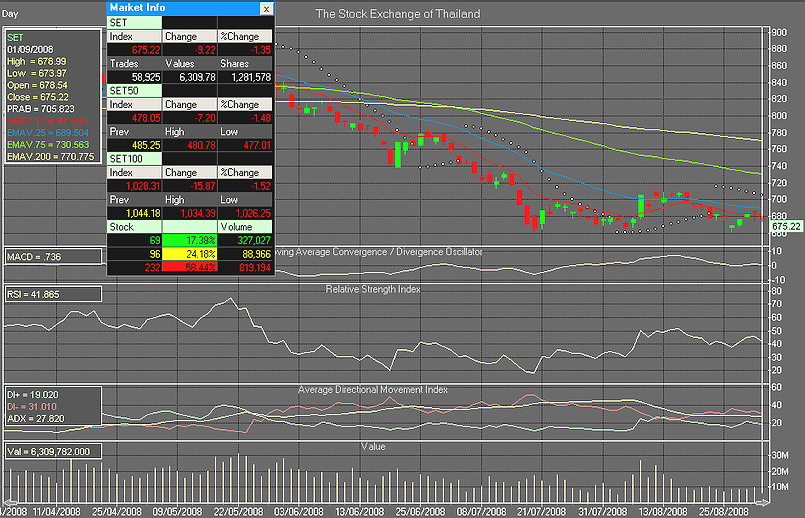Click the scroll-right arrow on the date axis

coord(762,502)
